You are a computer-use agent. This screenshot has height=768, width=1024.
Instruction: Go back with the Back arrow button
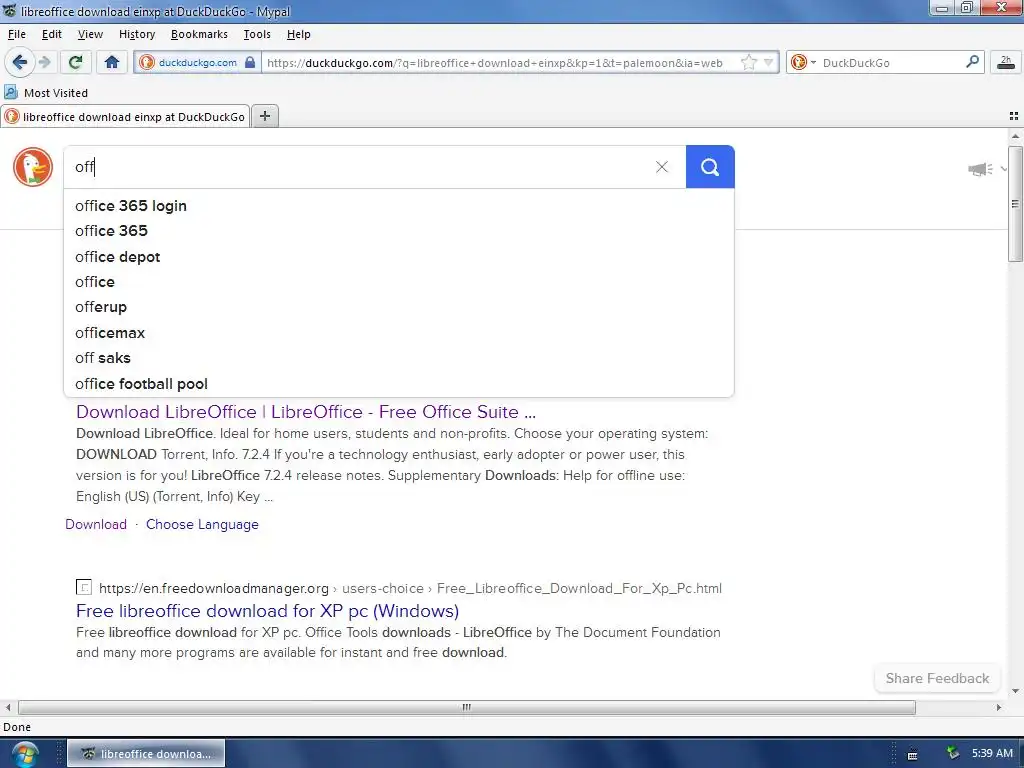19,63
